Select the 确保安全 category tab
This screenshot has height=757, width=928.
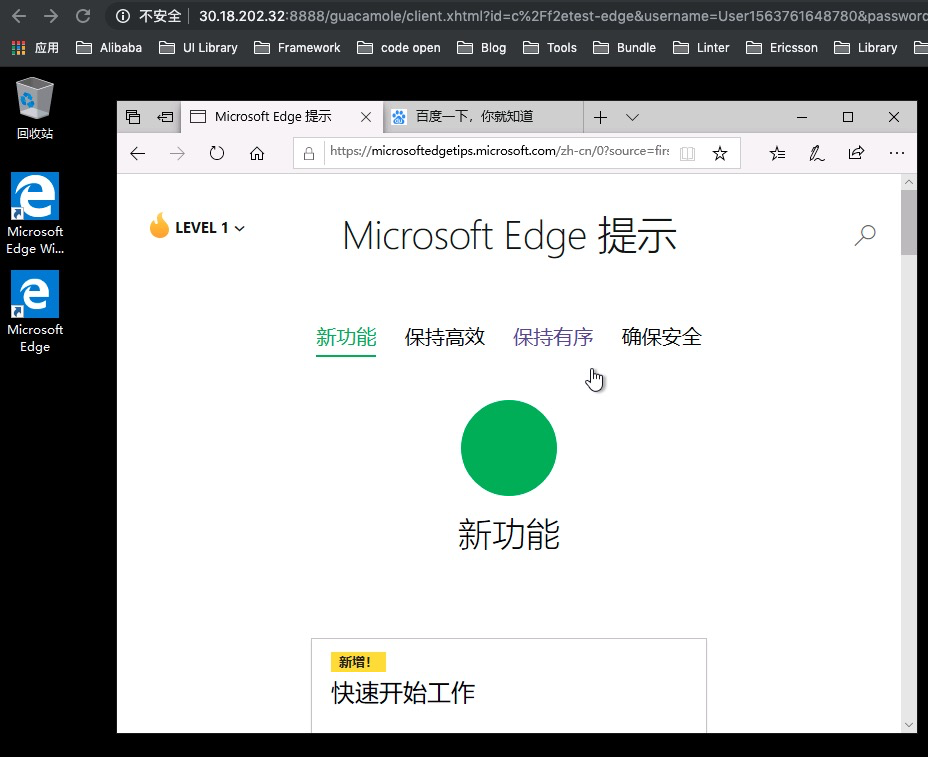(x=662, y=337)
